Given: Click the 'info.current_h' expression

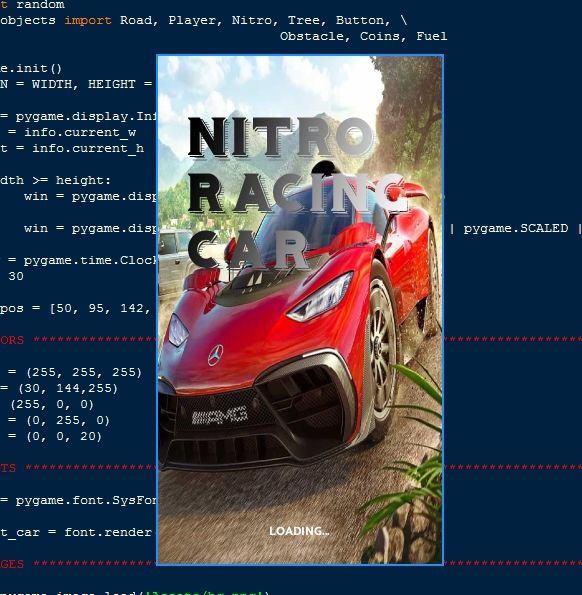Looking at the screenshot, I should click(88, 148).
